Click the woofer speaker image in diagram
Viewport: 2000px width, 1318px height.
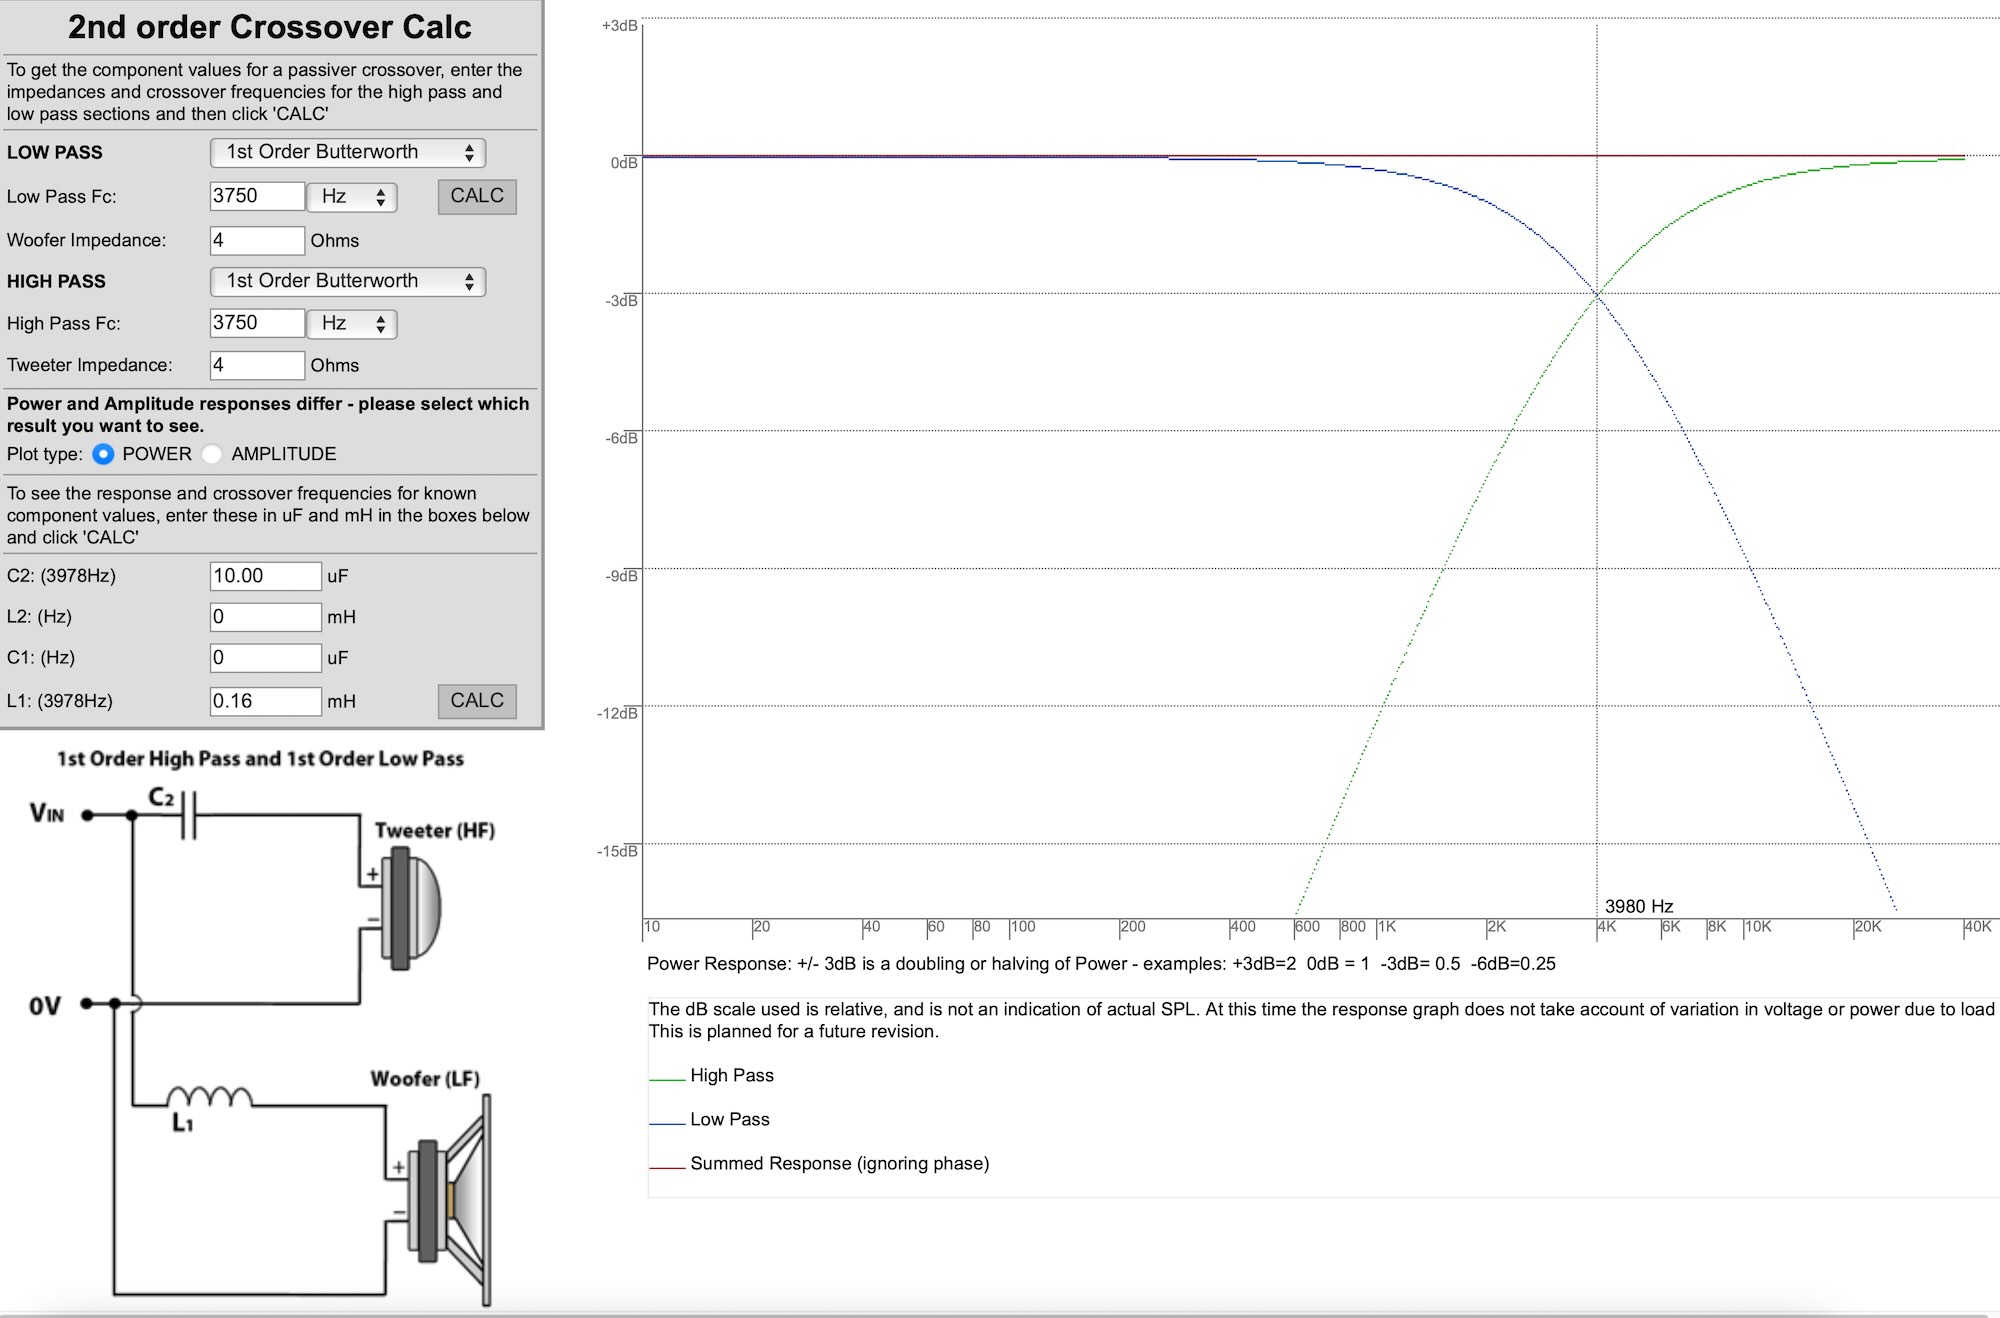click(x=450, y=1200)
